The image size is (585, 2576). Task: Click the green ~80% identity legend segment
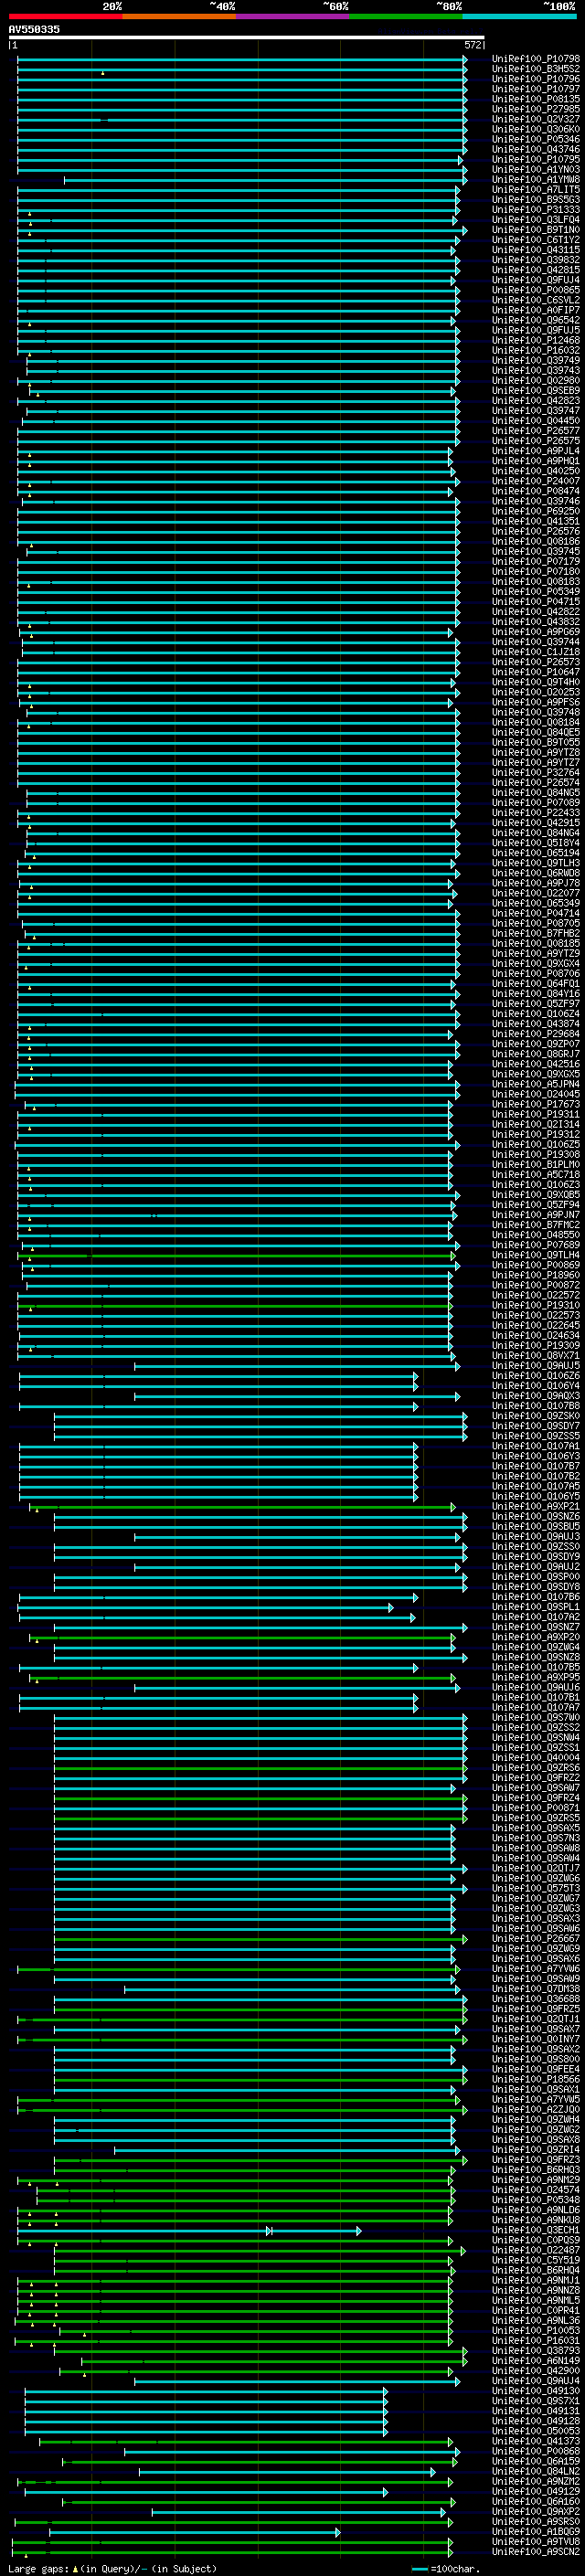tap(406, 17)
